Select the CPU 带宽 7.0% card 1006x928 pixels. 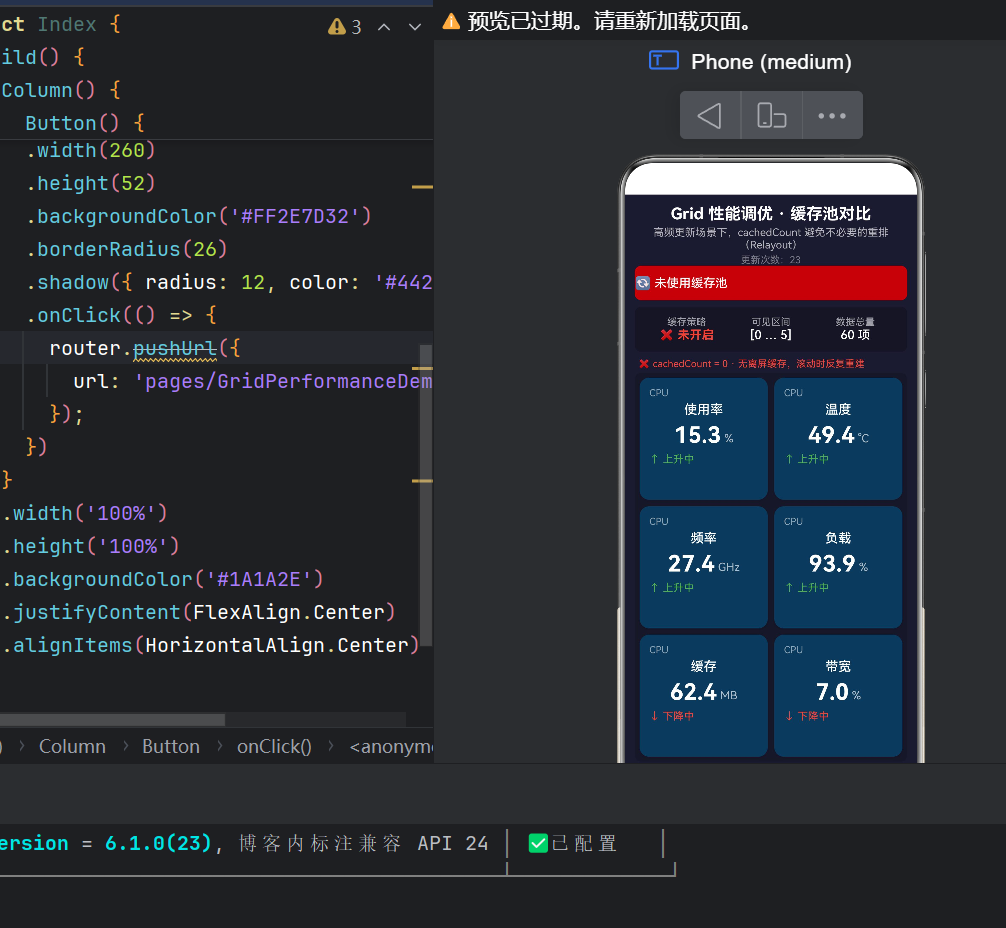(838, 696)
